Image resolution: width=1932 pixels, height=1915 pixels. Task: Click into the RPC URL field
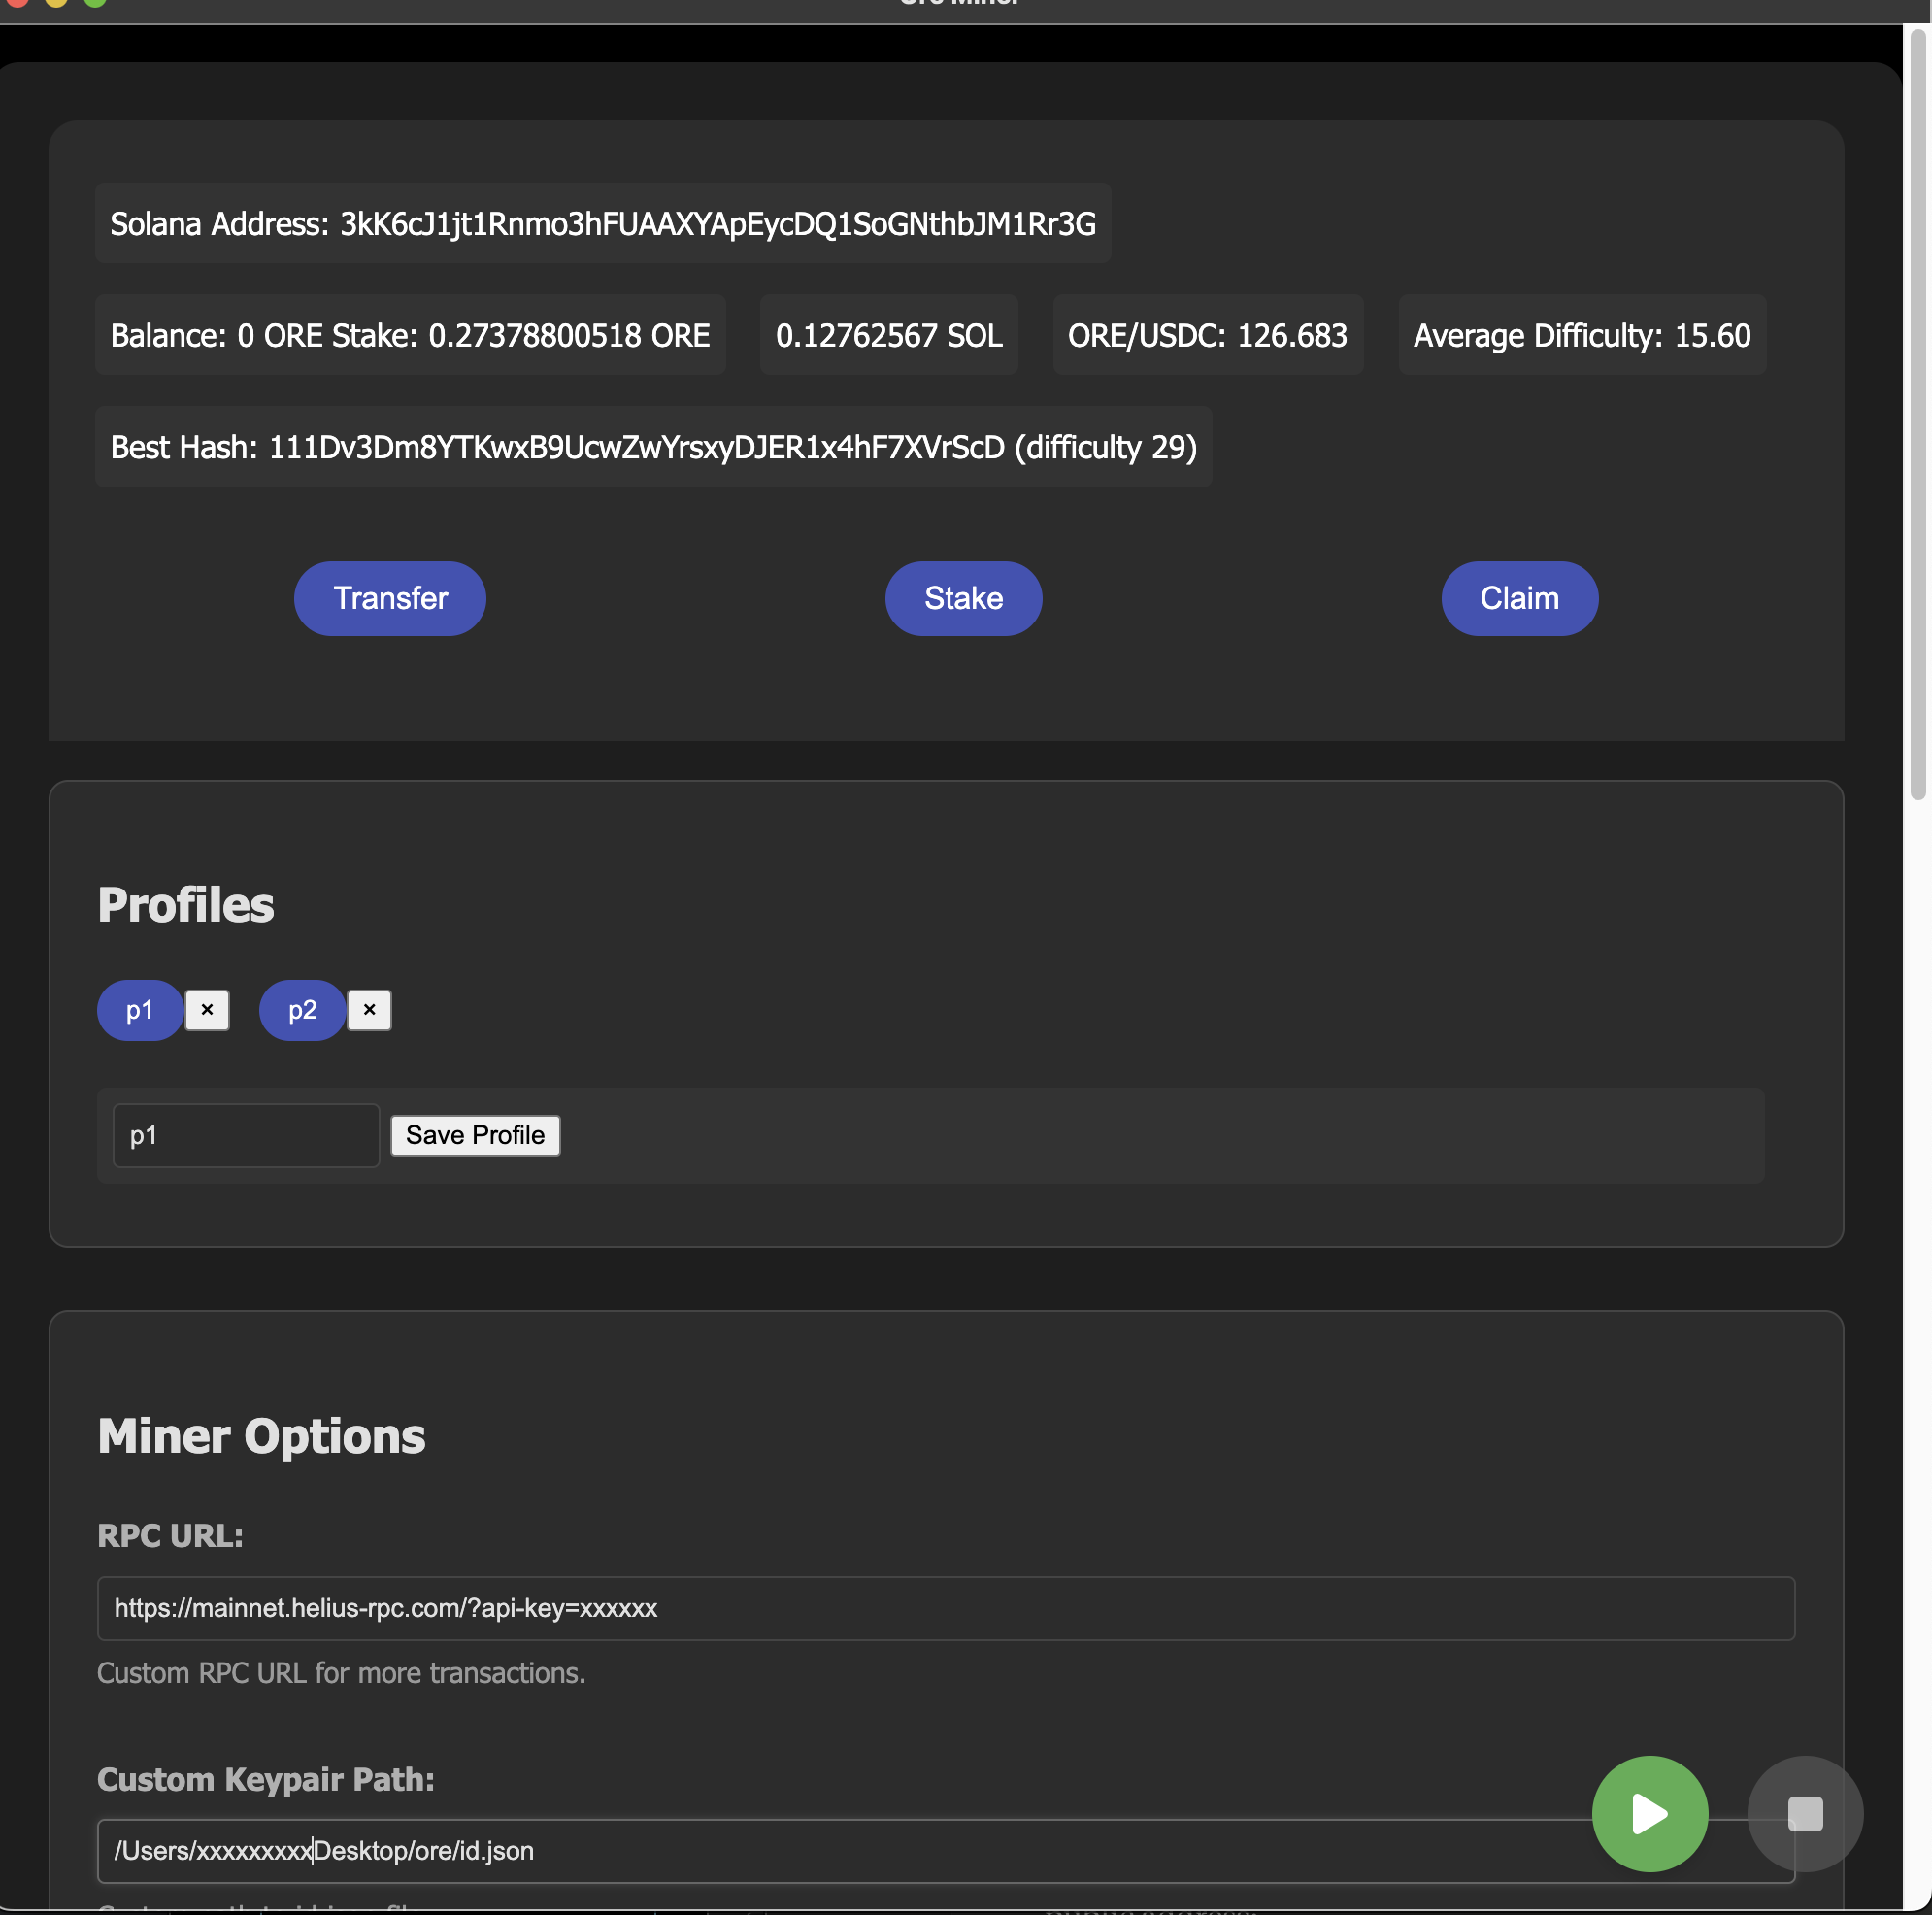[x=945, y=1608]
